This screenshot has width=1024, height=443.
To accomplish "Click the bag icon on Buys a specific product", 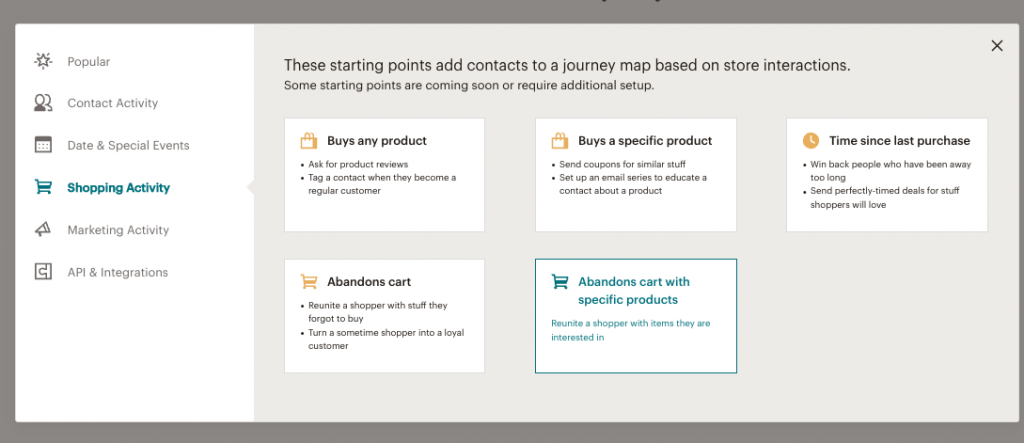I will 560,140.
